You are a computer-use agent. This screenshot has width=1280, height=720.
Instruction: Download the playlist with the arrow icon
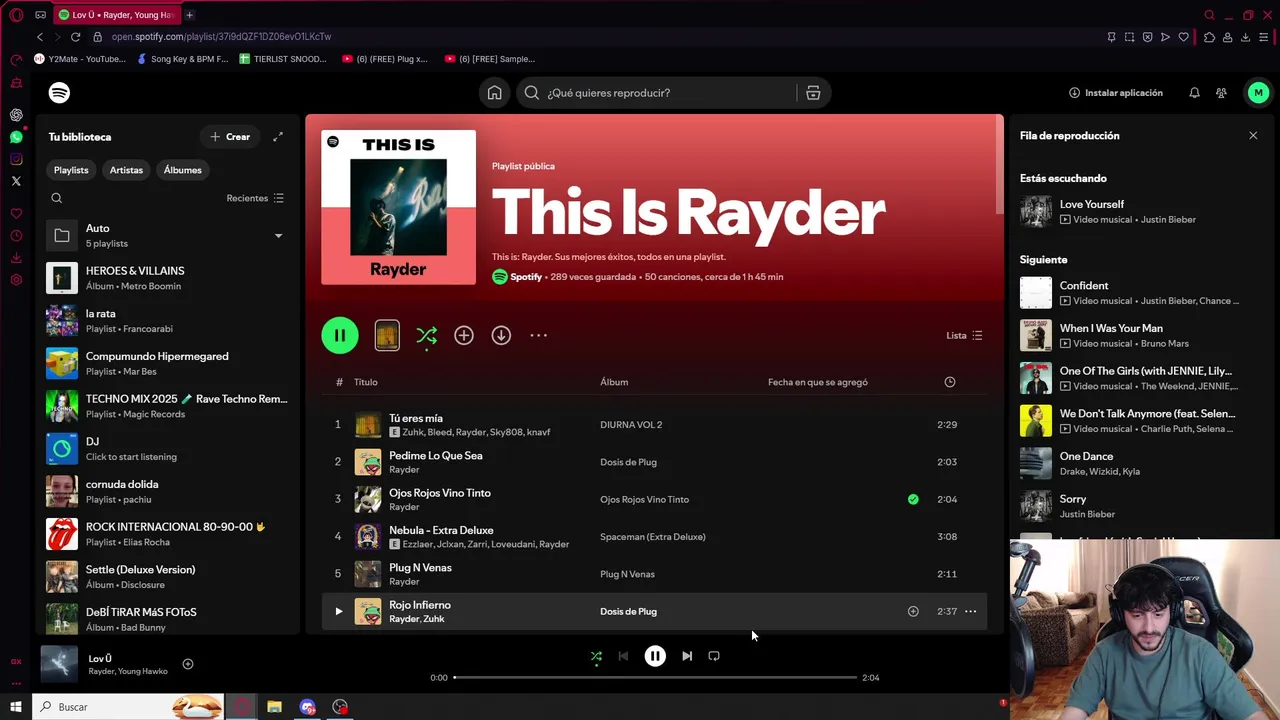click(501, 335)
